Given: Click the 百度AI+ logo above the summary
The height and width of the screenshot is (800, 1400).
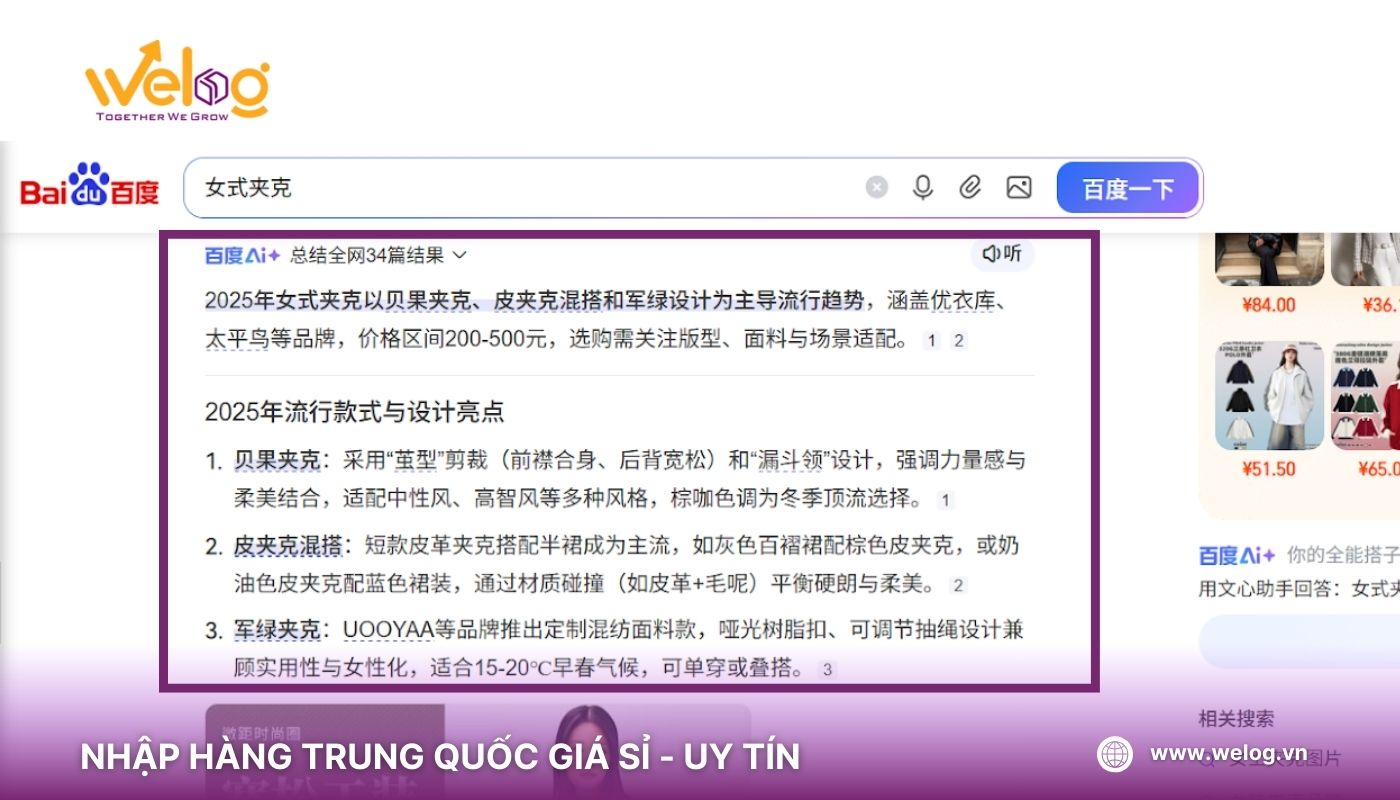Looking at the screenshot, I should (240, 255).
